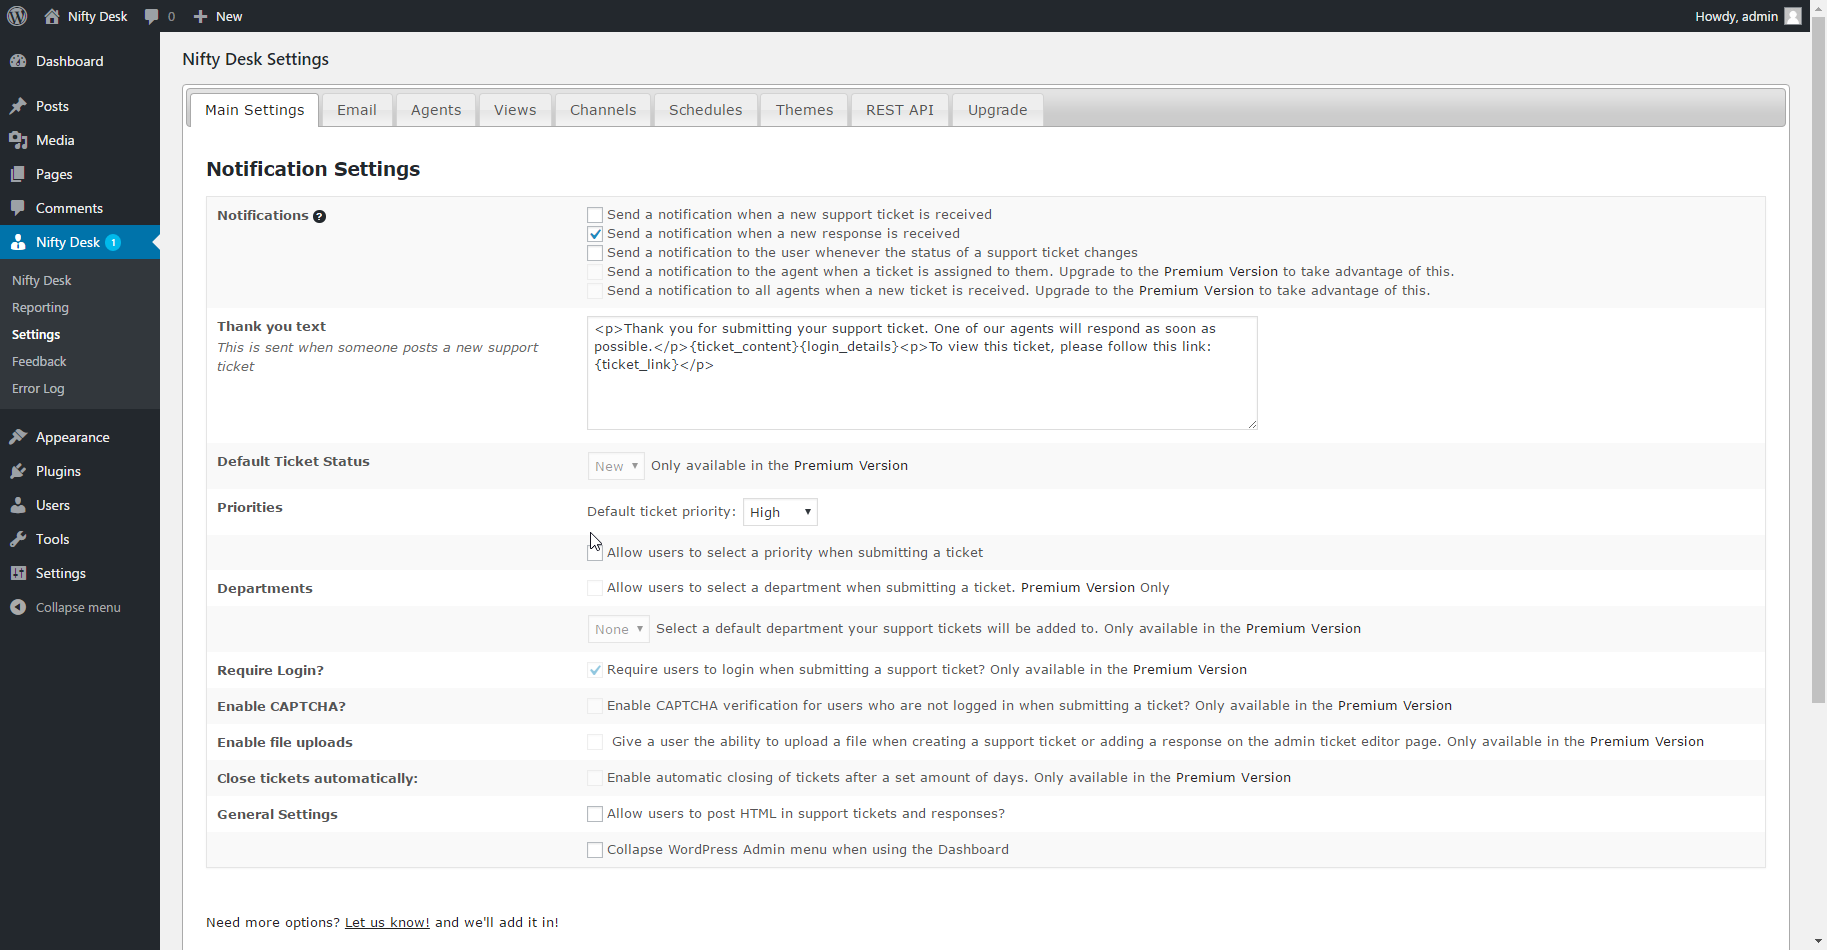Viewport: 1827px width, 950px height.
Task: Open the default department None dropdown
Action: coord(619,629)
